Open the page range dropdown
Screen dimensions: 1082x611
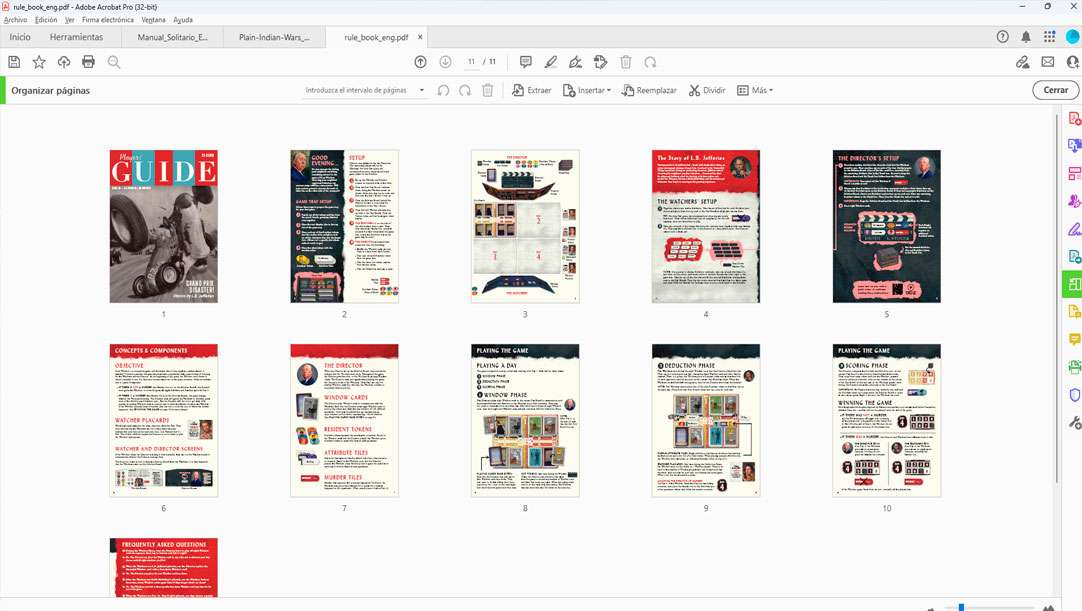365,90
